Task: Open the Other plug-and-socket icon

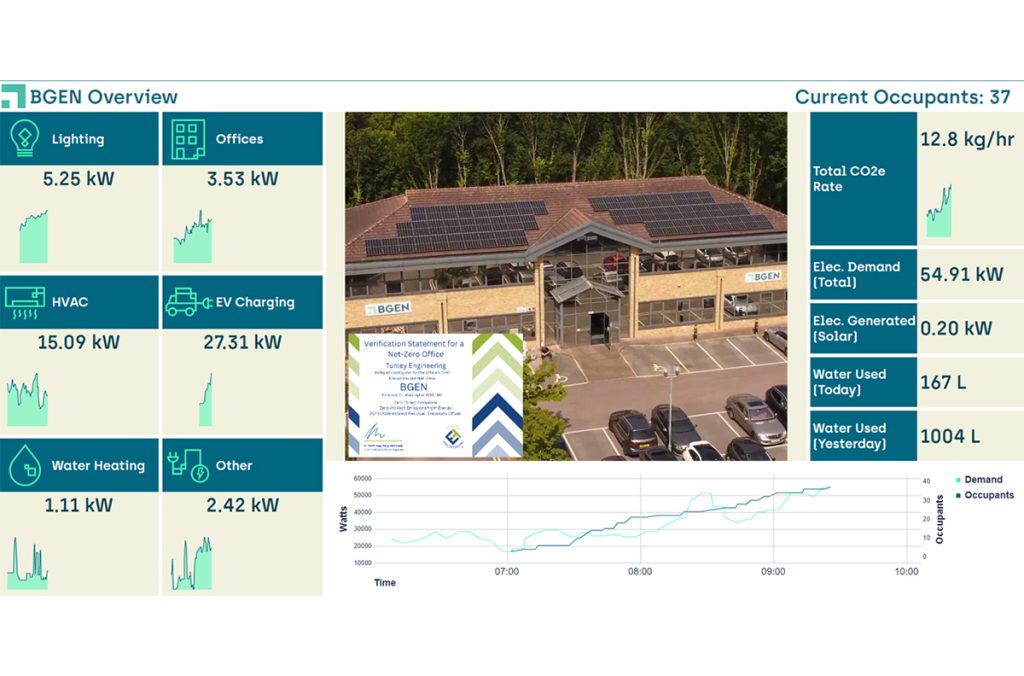Action: pyautogui.click(x=187, y=466)
